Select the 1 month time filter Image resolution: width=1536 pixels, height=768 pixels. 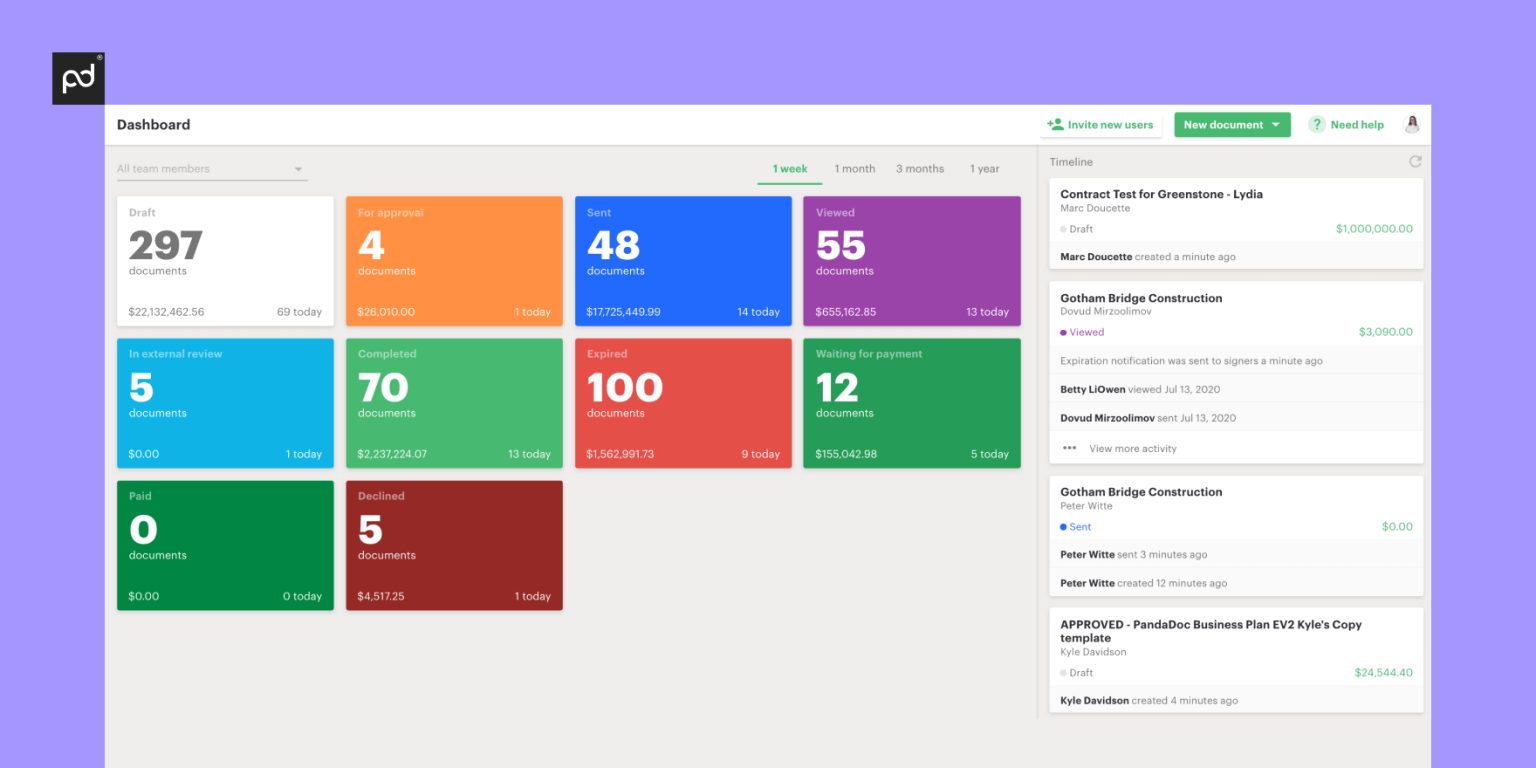click(x=854, y=168)
